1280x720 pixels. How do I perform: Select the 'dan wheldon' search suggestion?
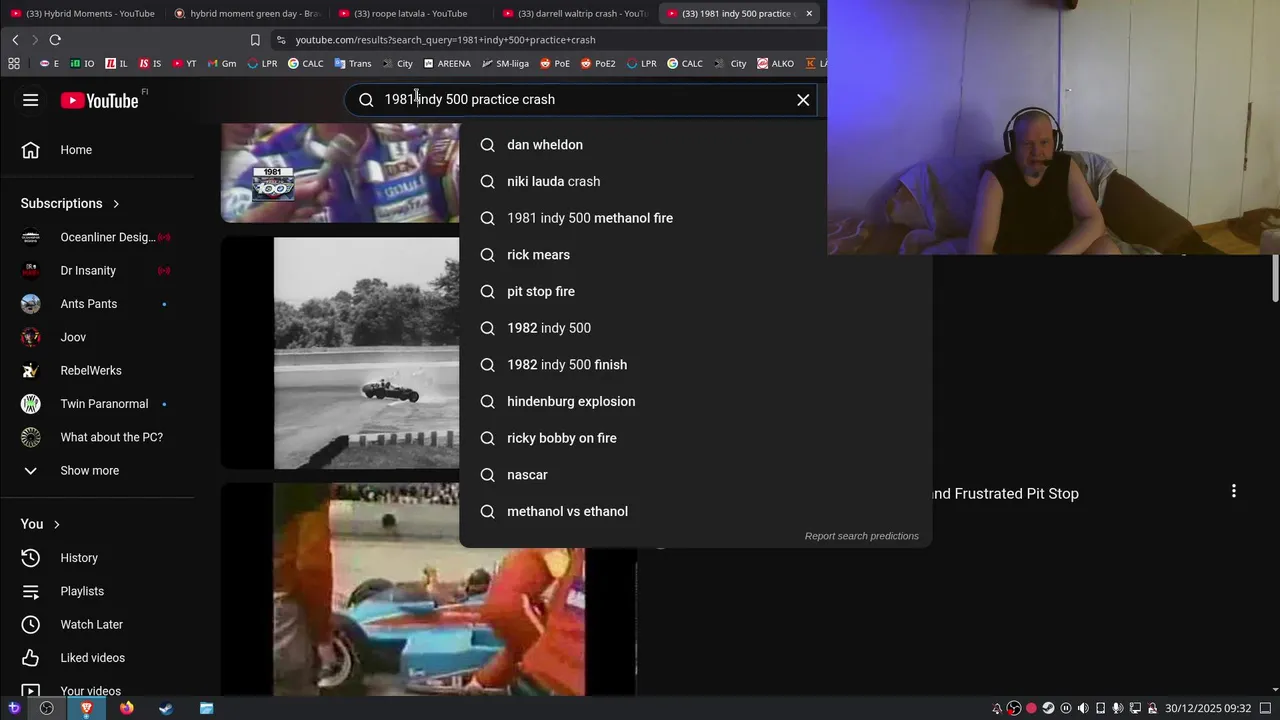[695, 145]
